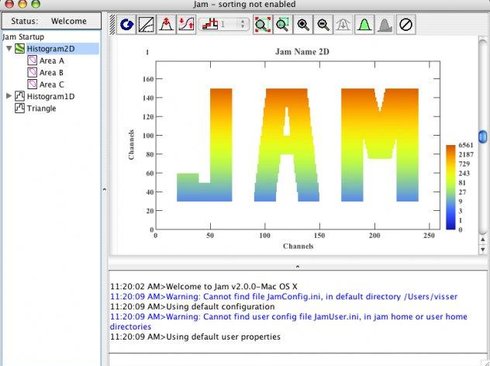Click the refresh/update display icon
490x366 pixels.
coord(126,24)
